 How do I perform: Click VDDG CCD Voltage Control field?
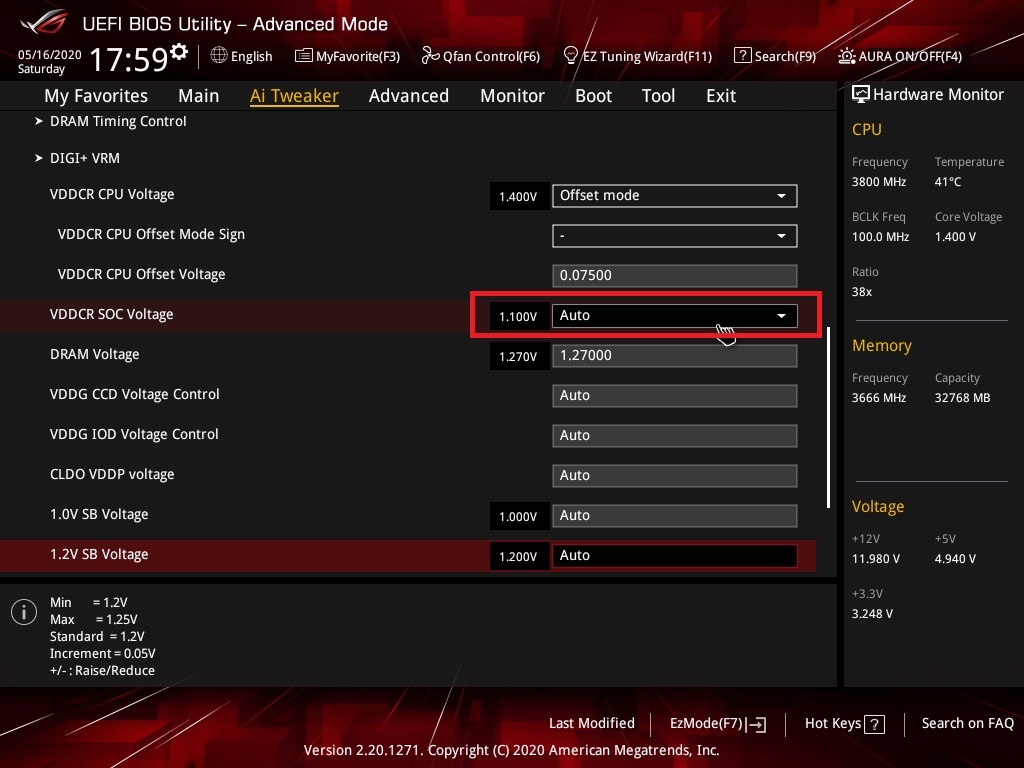(675, 396)
